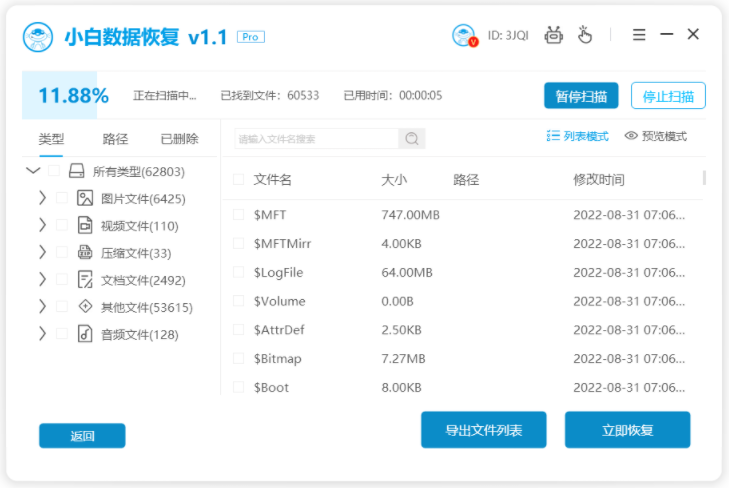729x488 pixels.
Task: Expand the audio files tree node
Action: tap(42, 334)
